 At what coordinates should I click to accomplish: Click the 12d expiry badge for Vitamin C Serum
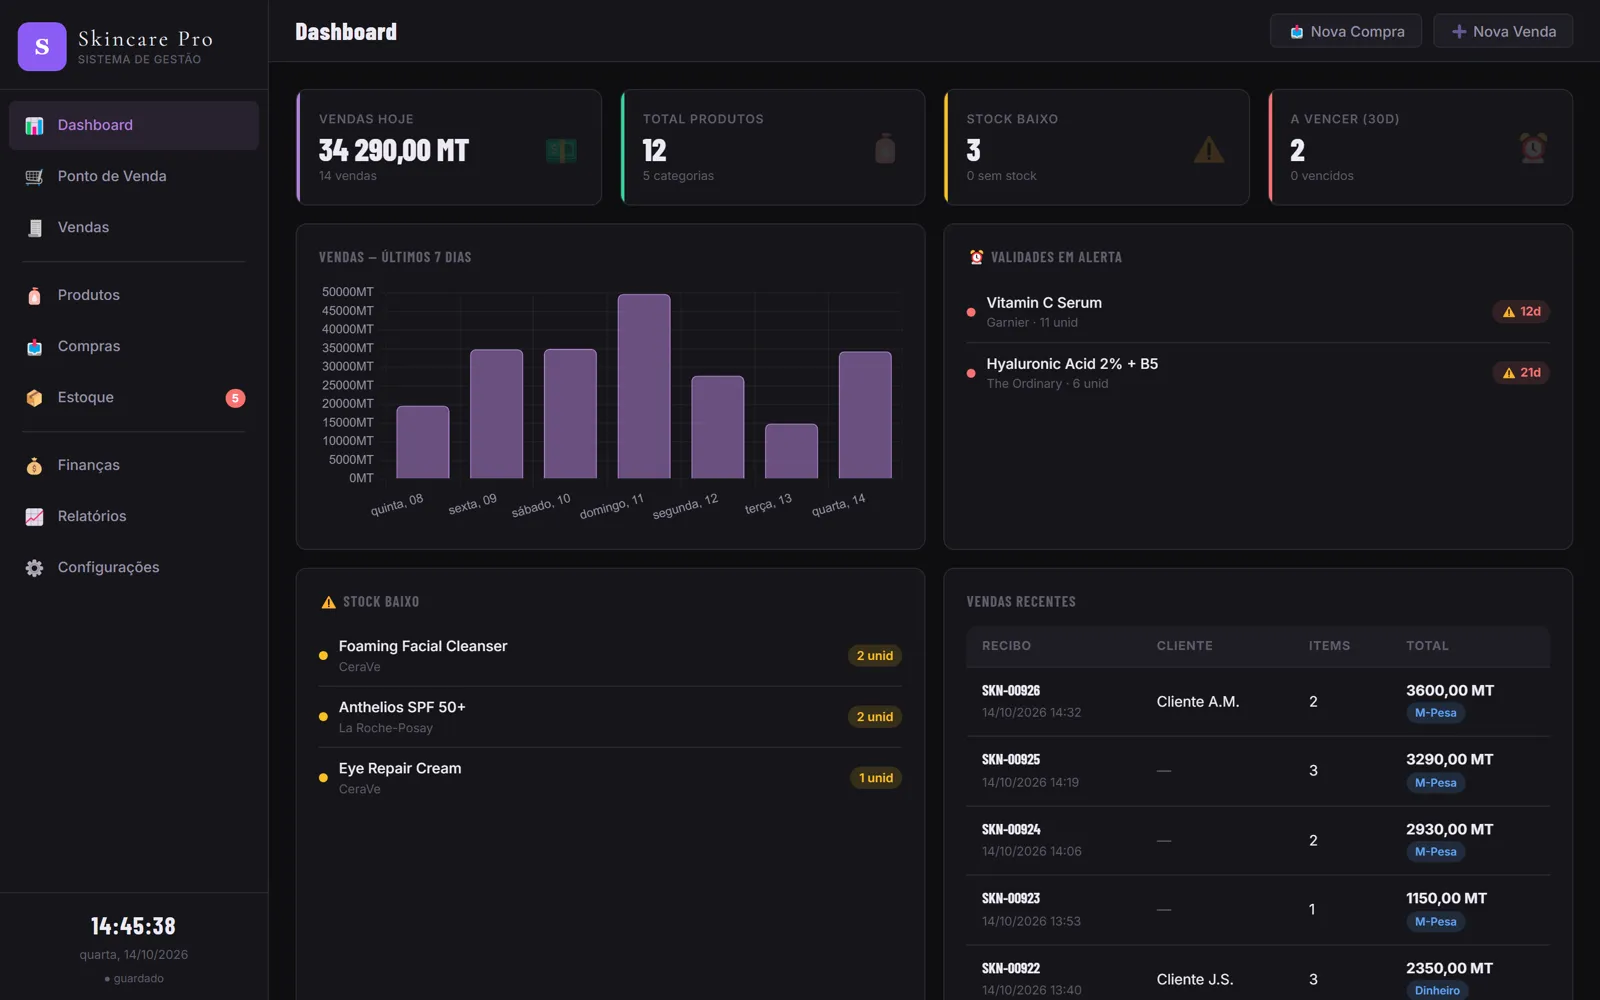click(x=1521, y=312)
